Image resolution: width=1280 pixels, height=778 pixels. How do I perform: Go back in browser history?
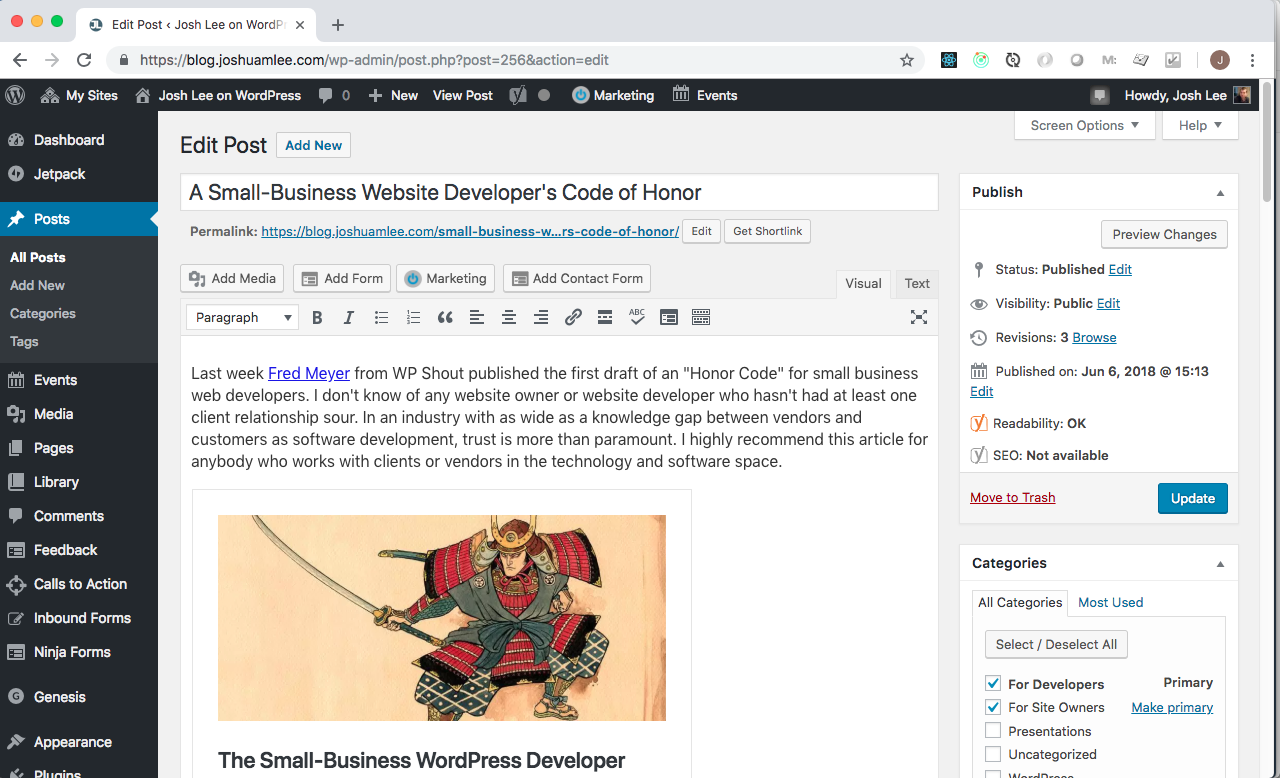(x=20, y=60)
